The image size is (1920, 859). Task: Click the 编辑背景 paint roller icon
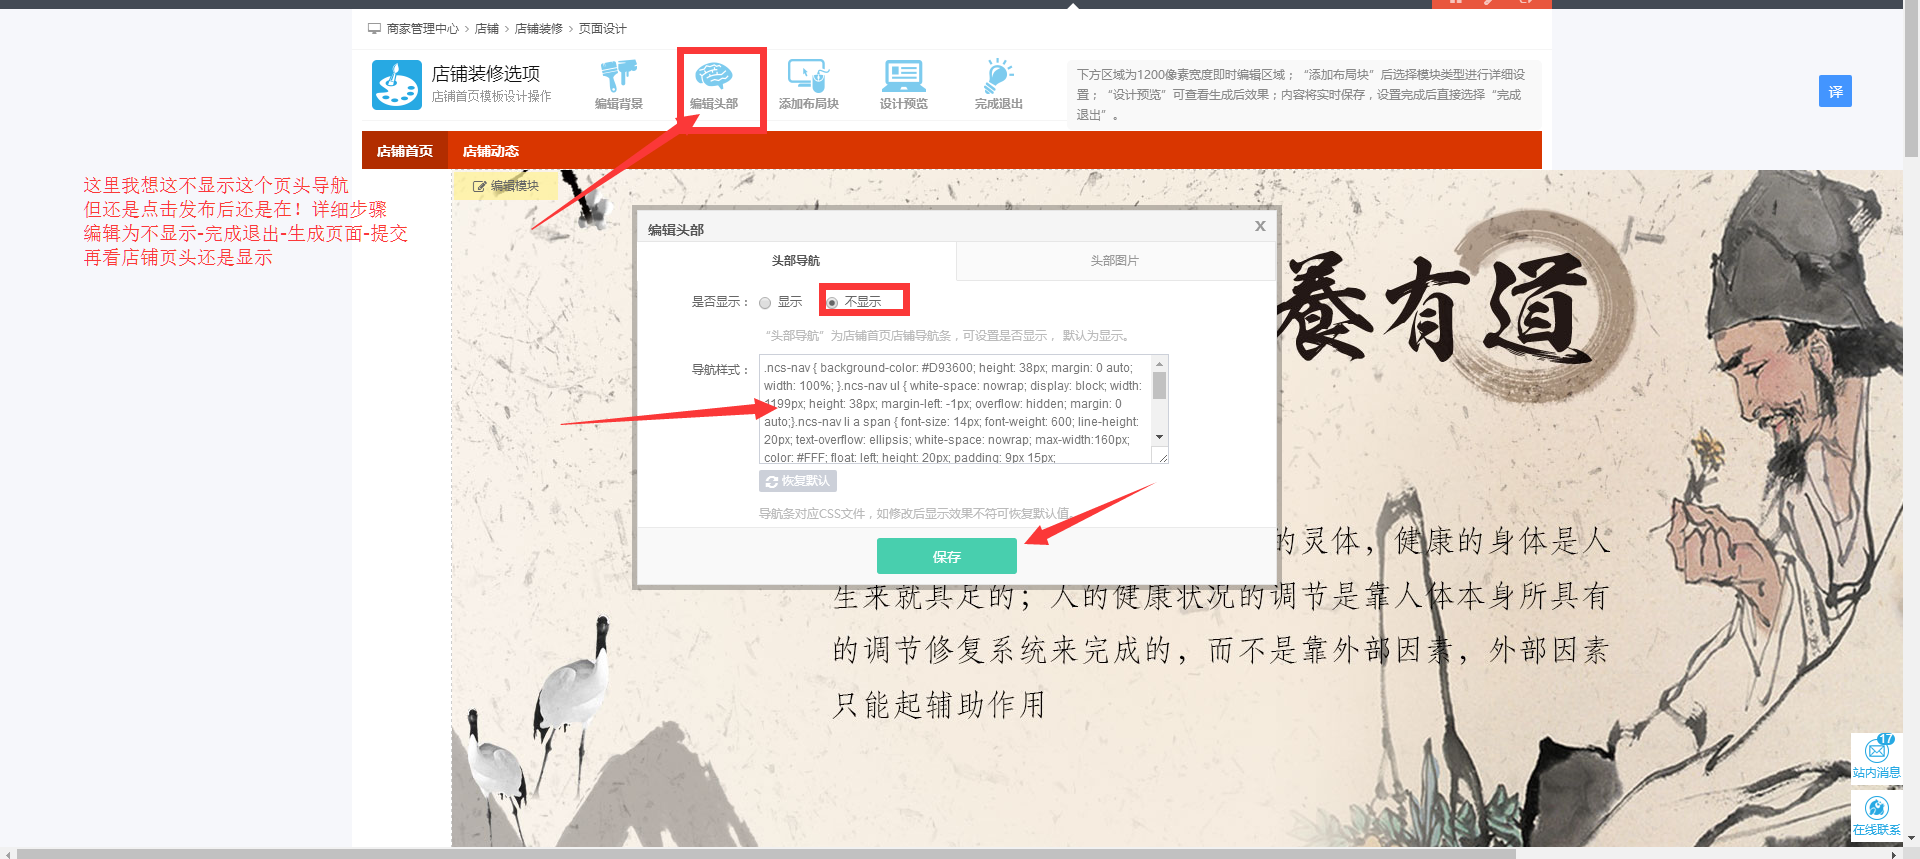coord(618,76)
